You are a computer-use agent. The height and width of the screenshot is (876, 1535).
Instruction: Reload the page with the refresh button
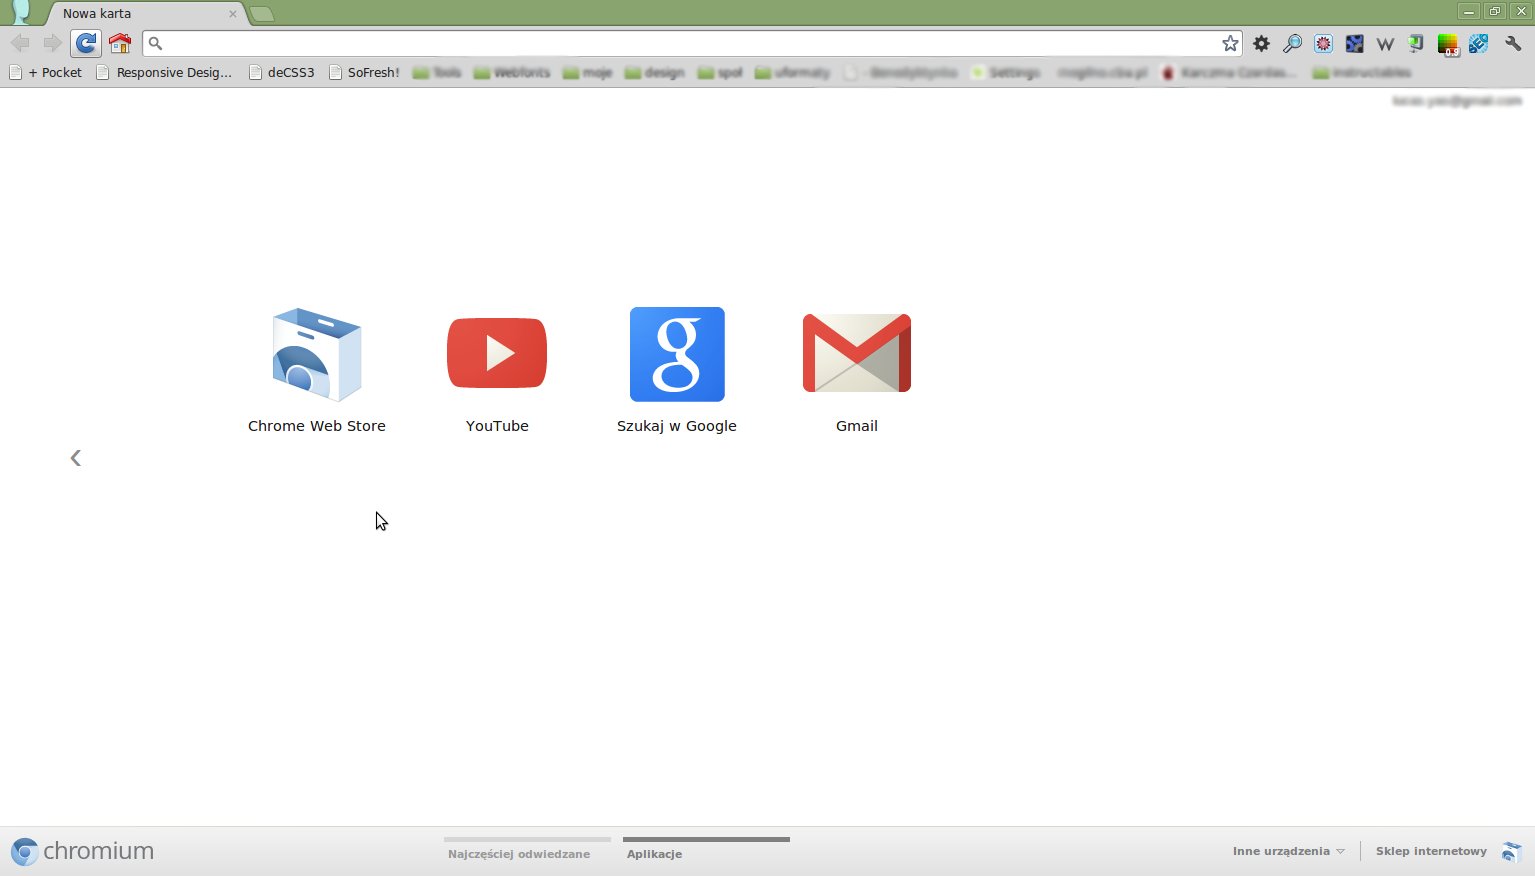(86, 43)
